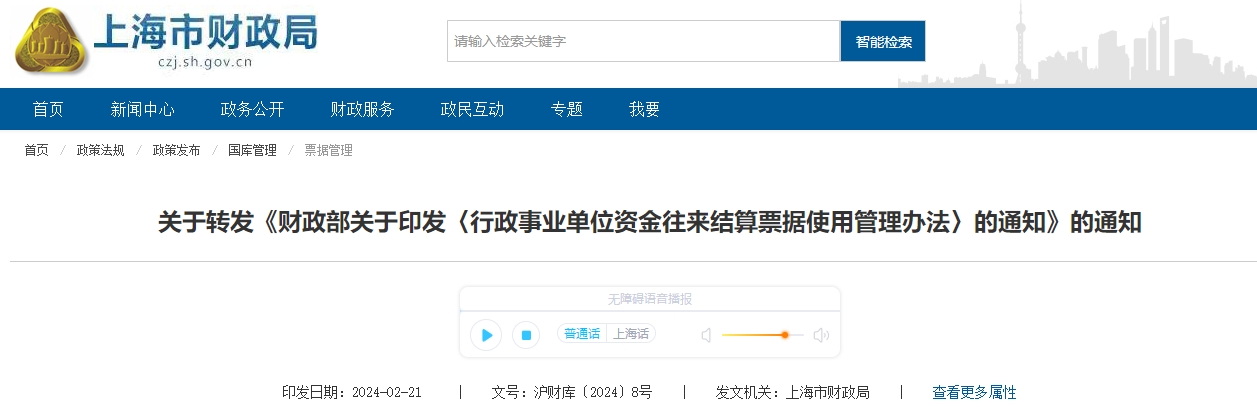Open the 新闻中心 navigation menu
This screenshot has height=407, width=1257.
[x=142, y=109]
